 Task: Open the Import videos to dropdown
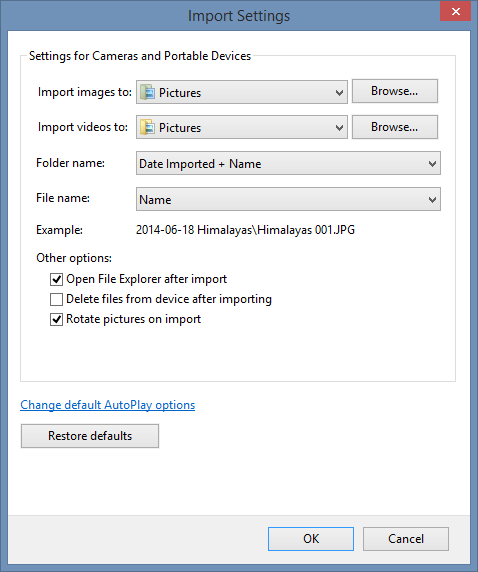[242, 127]
